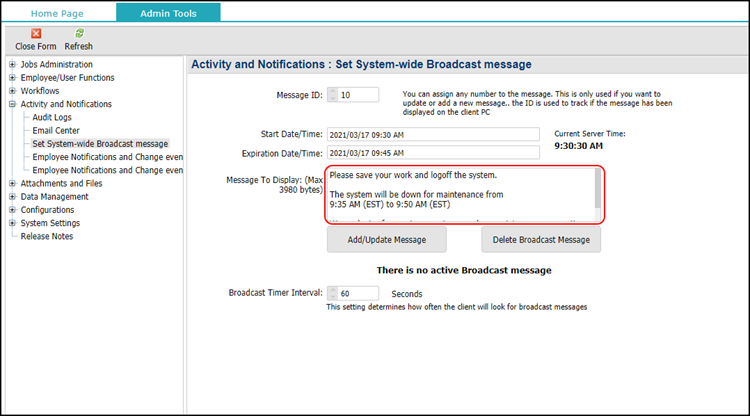Increase Broadcast Timer Interval with up arrow
The image size is (750, 416).
click(x=333, y=290)
